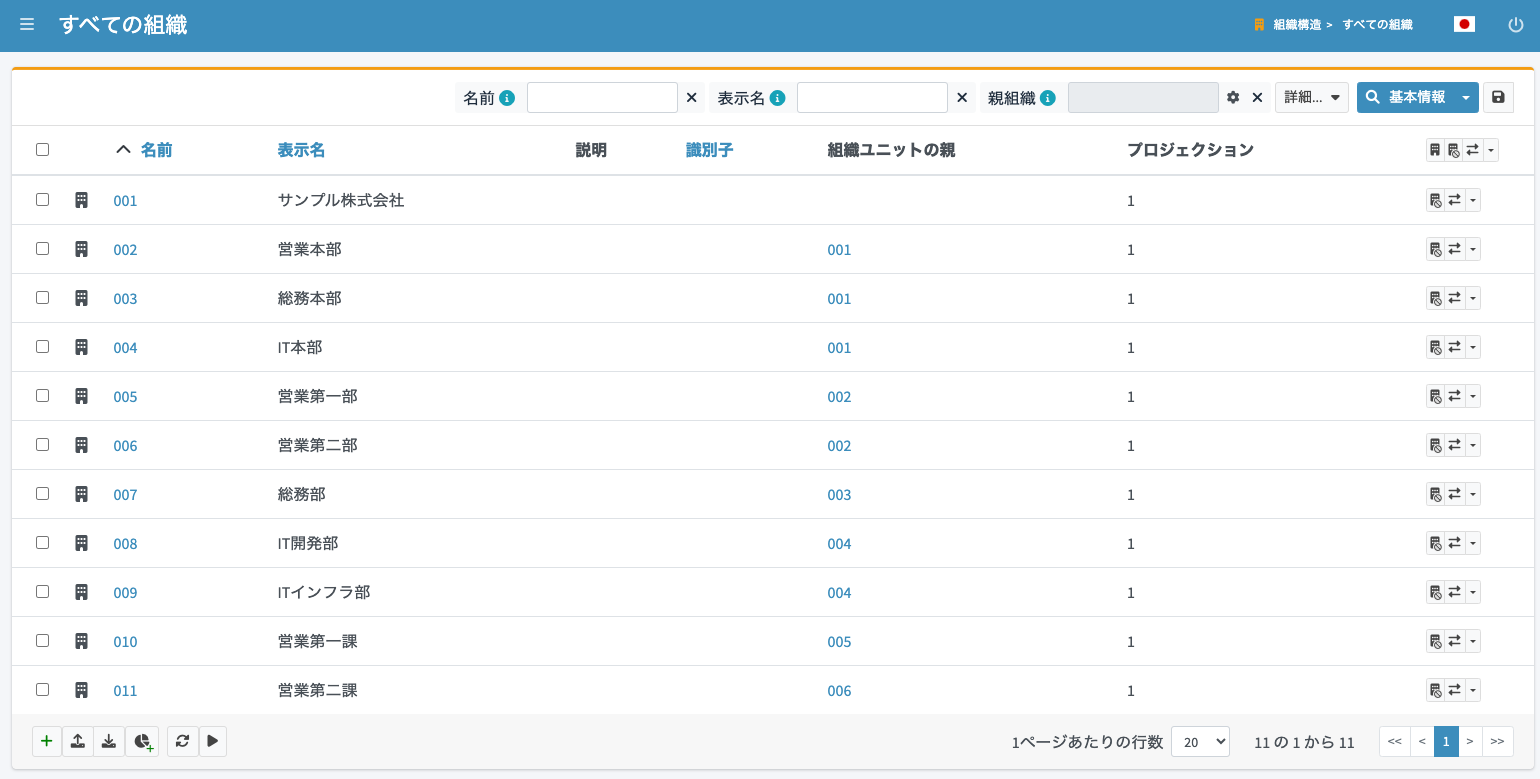Click the 表示名 search input field
Image resolution: width=1540 pixels, height=779 pixels.
872,97
